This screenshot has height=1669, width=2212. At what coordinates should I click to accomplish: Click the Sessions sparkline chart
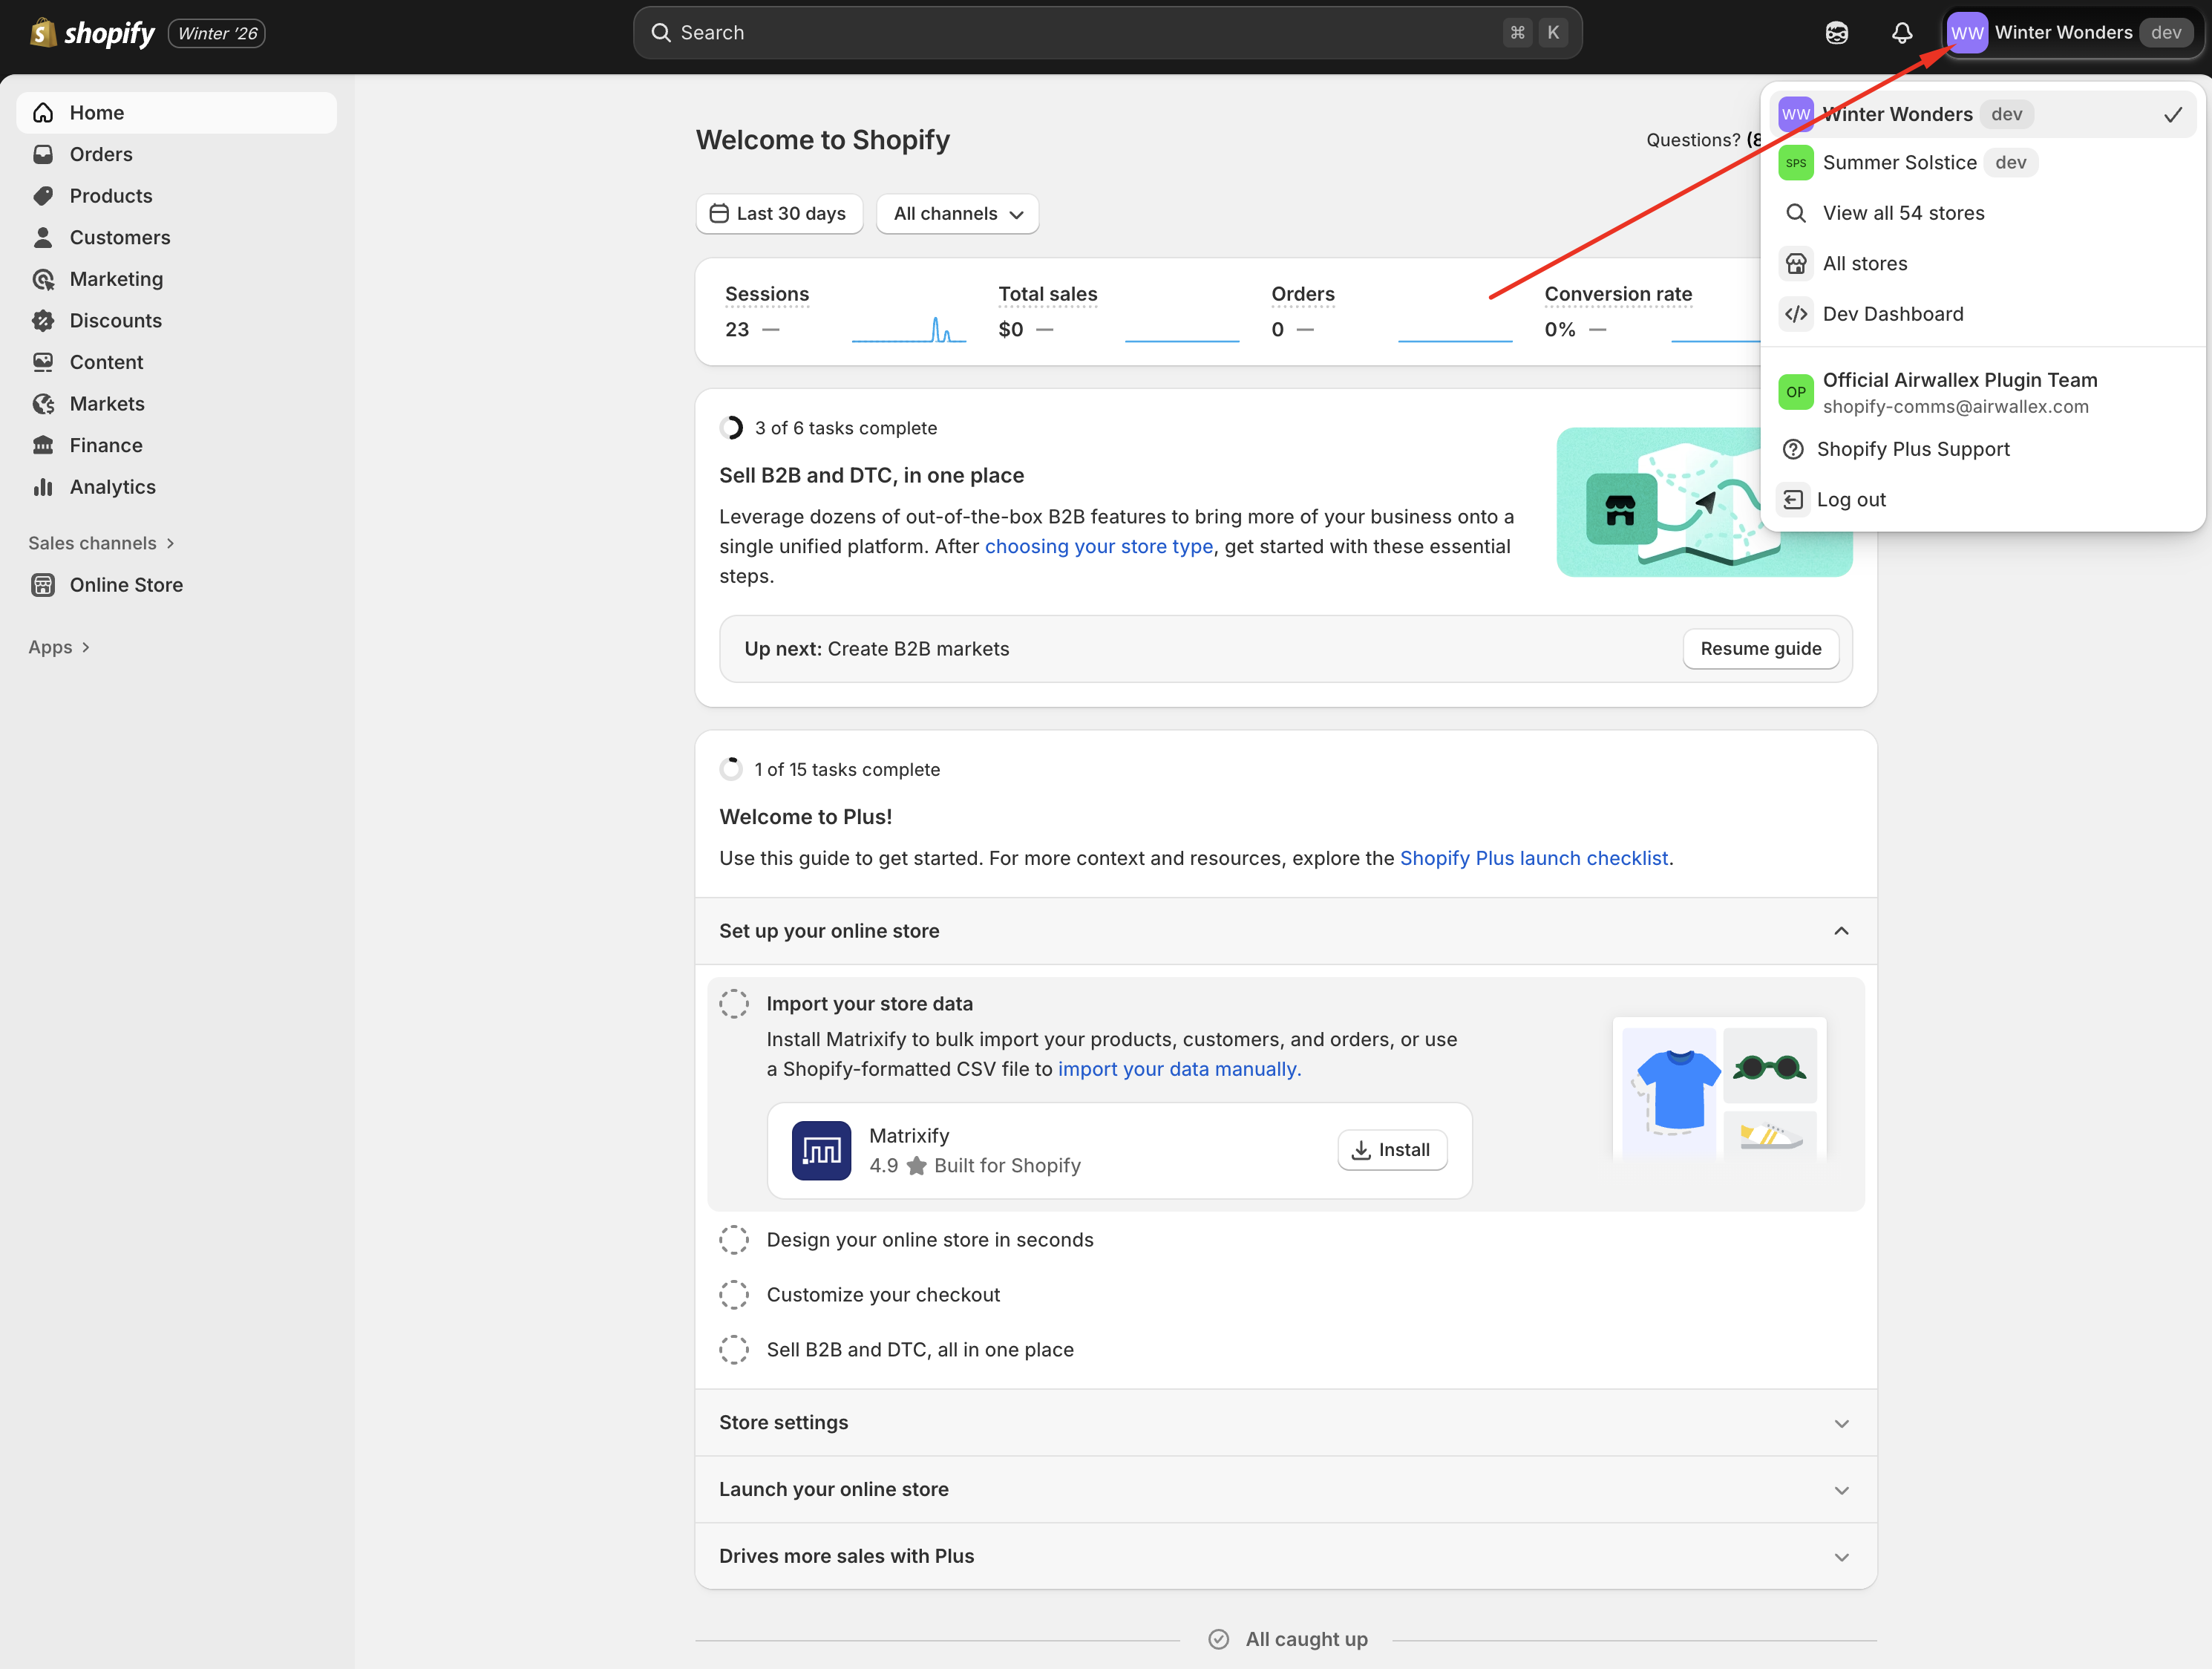coord(908,330)
